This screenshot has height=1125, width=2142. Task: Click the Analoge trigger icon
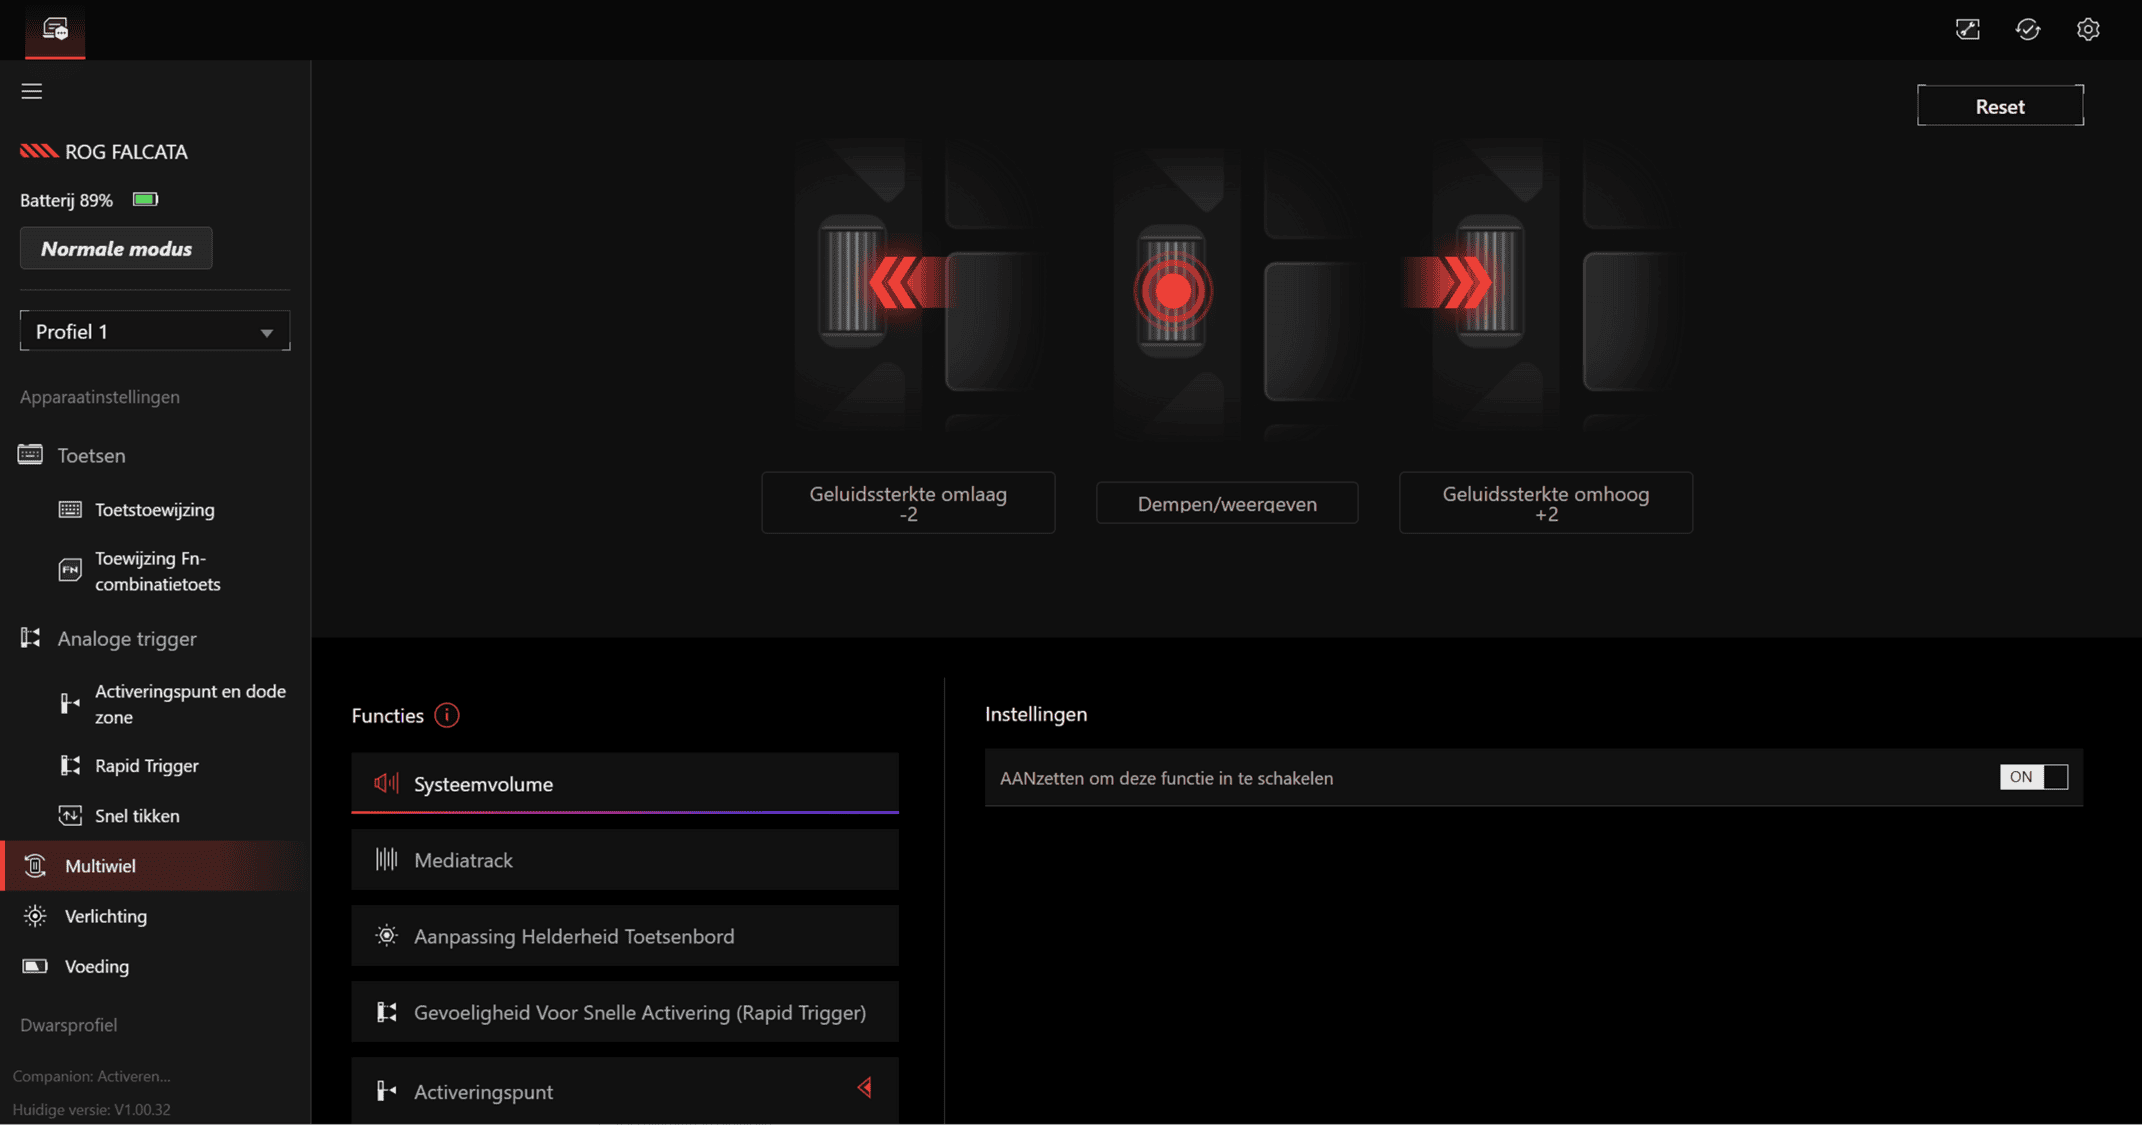(31, 638)
